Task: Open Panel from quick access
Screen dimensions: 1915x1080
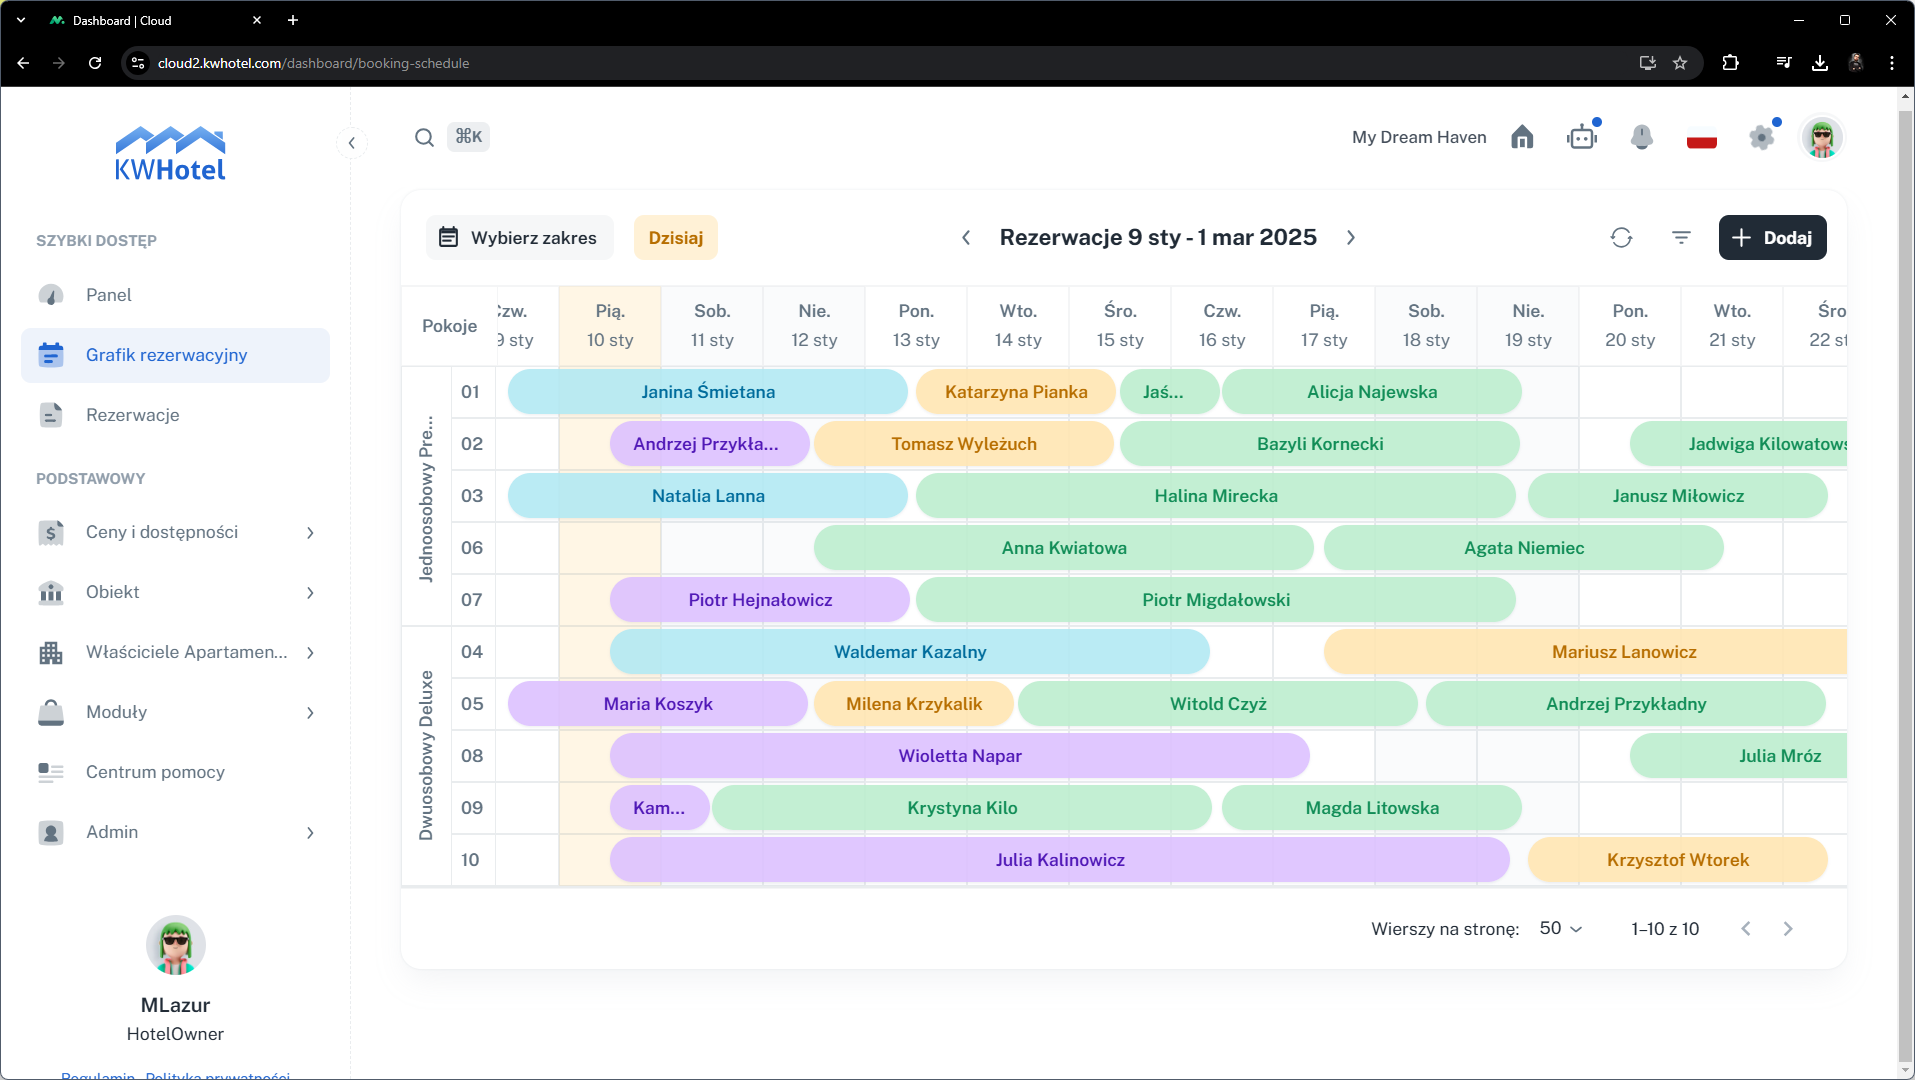Action: [109, 295]
